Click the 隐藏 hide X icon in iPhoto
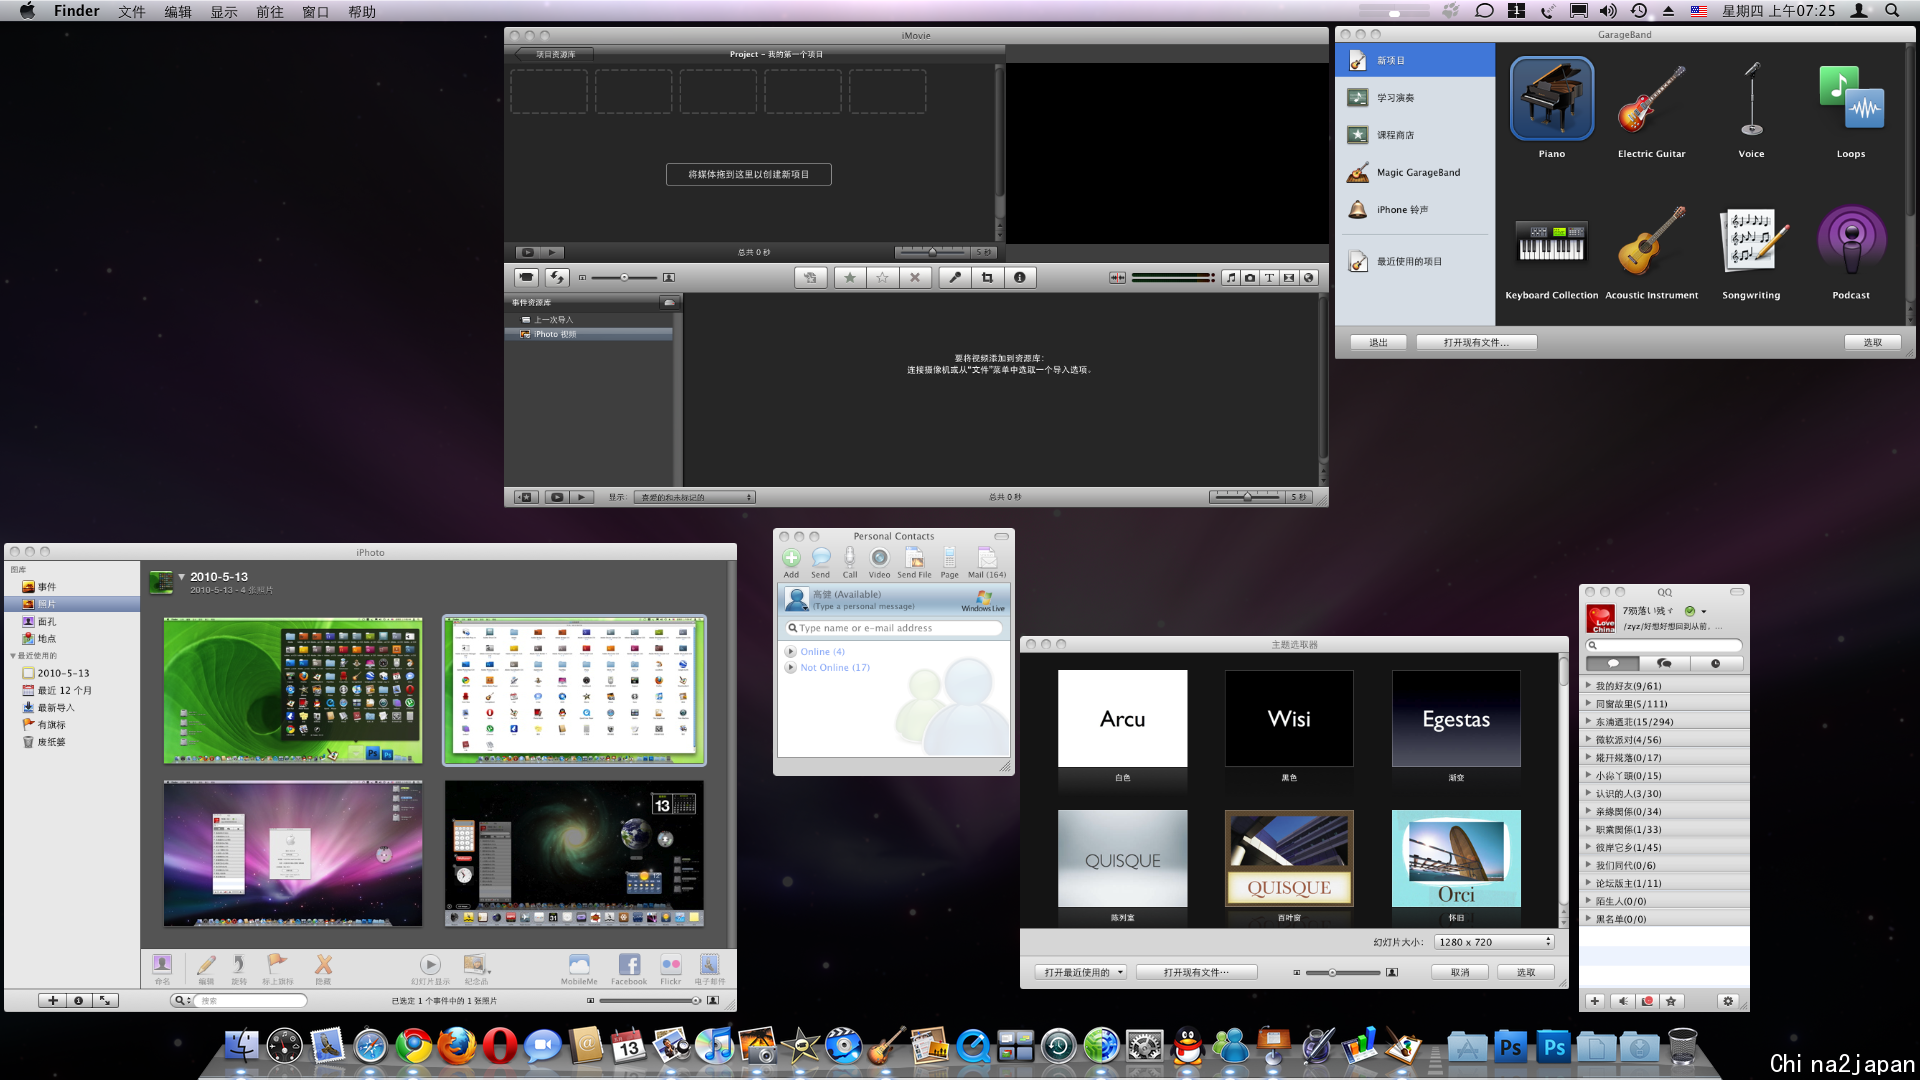 pyautogui.click(x=323, y=964)
